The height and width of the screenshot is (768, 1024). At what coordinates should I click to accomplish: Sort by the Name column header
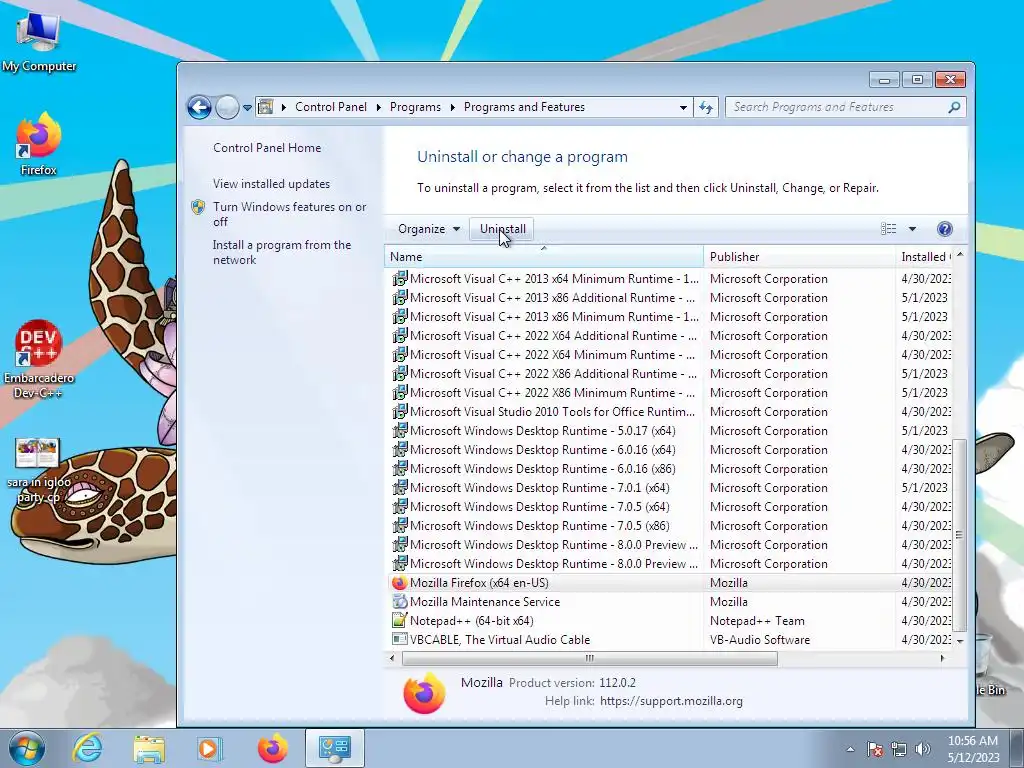tap(543, 257)
